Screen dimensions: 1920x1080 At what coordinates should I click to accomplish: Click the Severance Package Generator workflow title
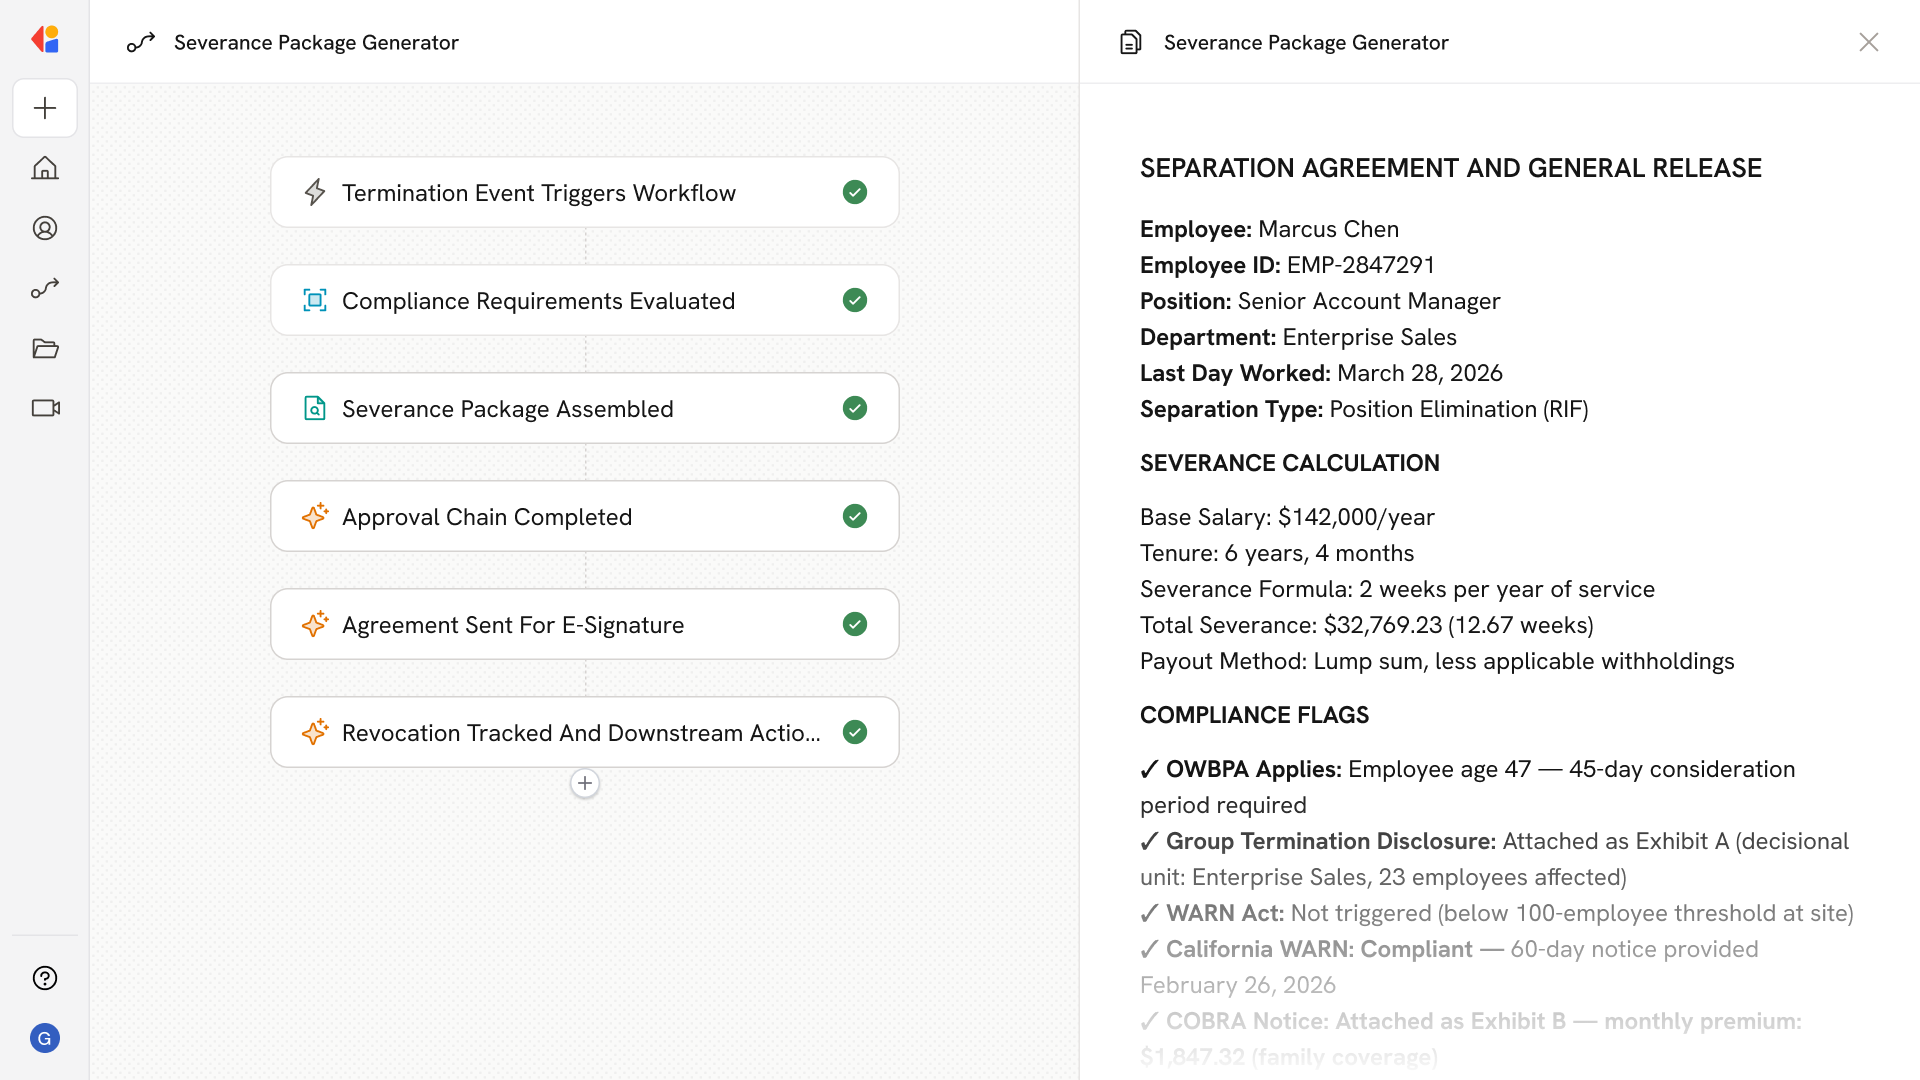point(316,42)
